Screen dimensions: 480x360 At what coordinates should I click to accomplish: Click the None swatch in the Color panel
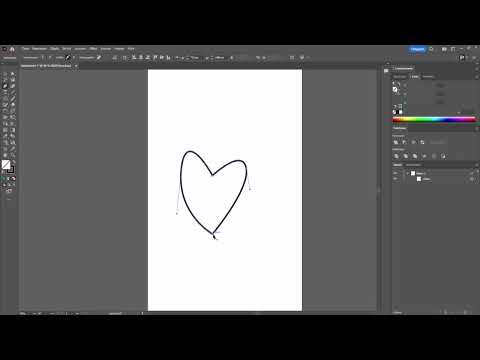[x=394, y=112]
